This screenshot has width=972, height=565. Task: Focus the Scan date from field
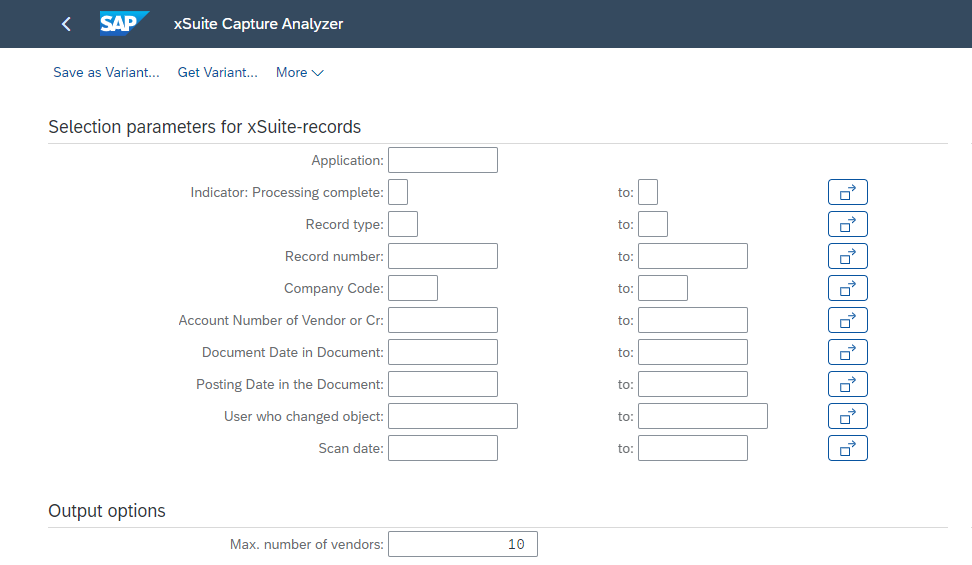(x=443, y=448)
